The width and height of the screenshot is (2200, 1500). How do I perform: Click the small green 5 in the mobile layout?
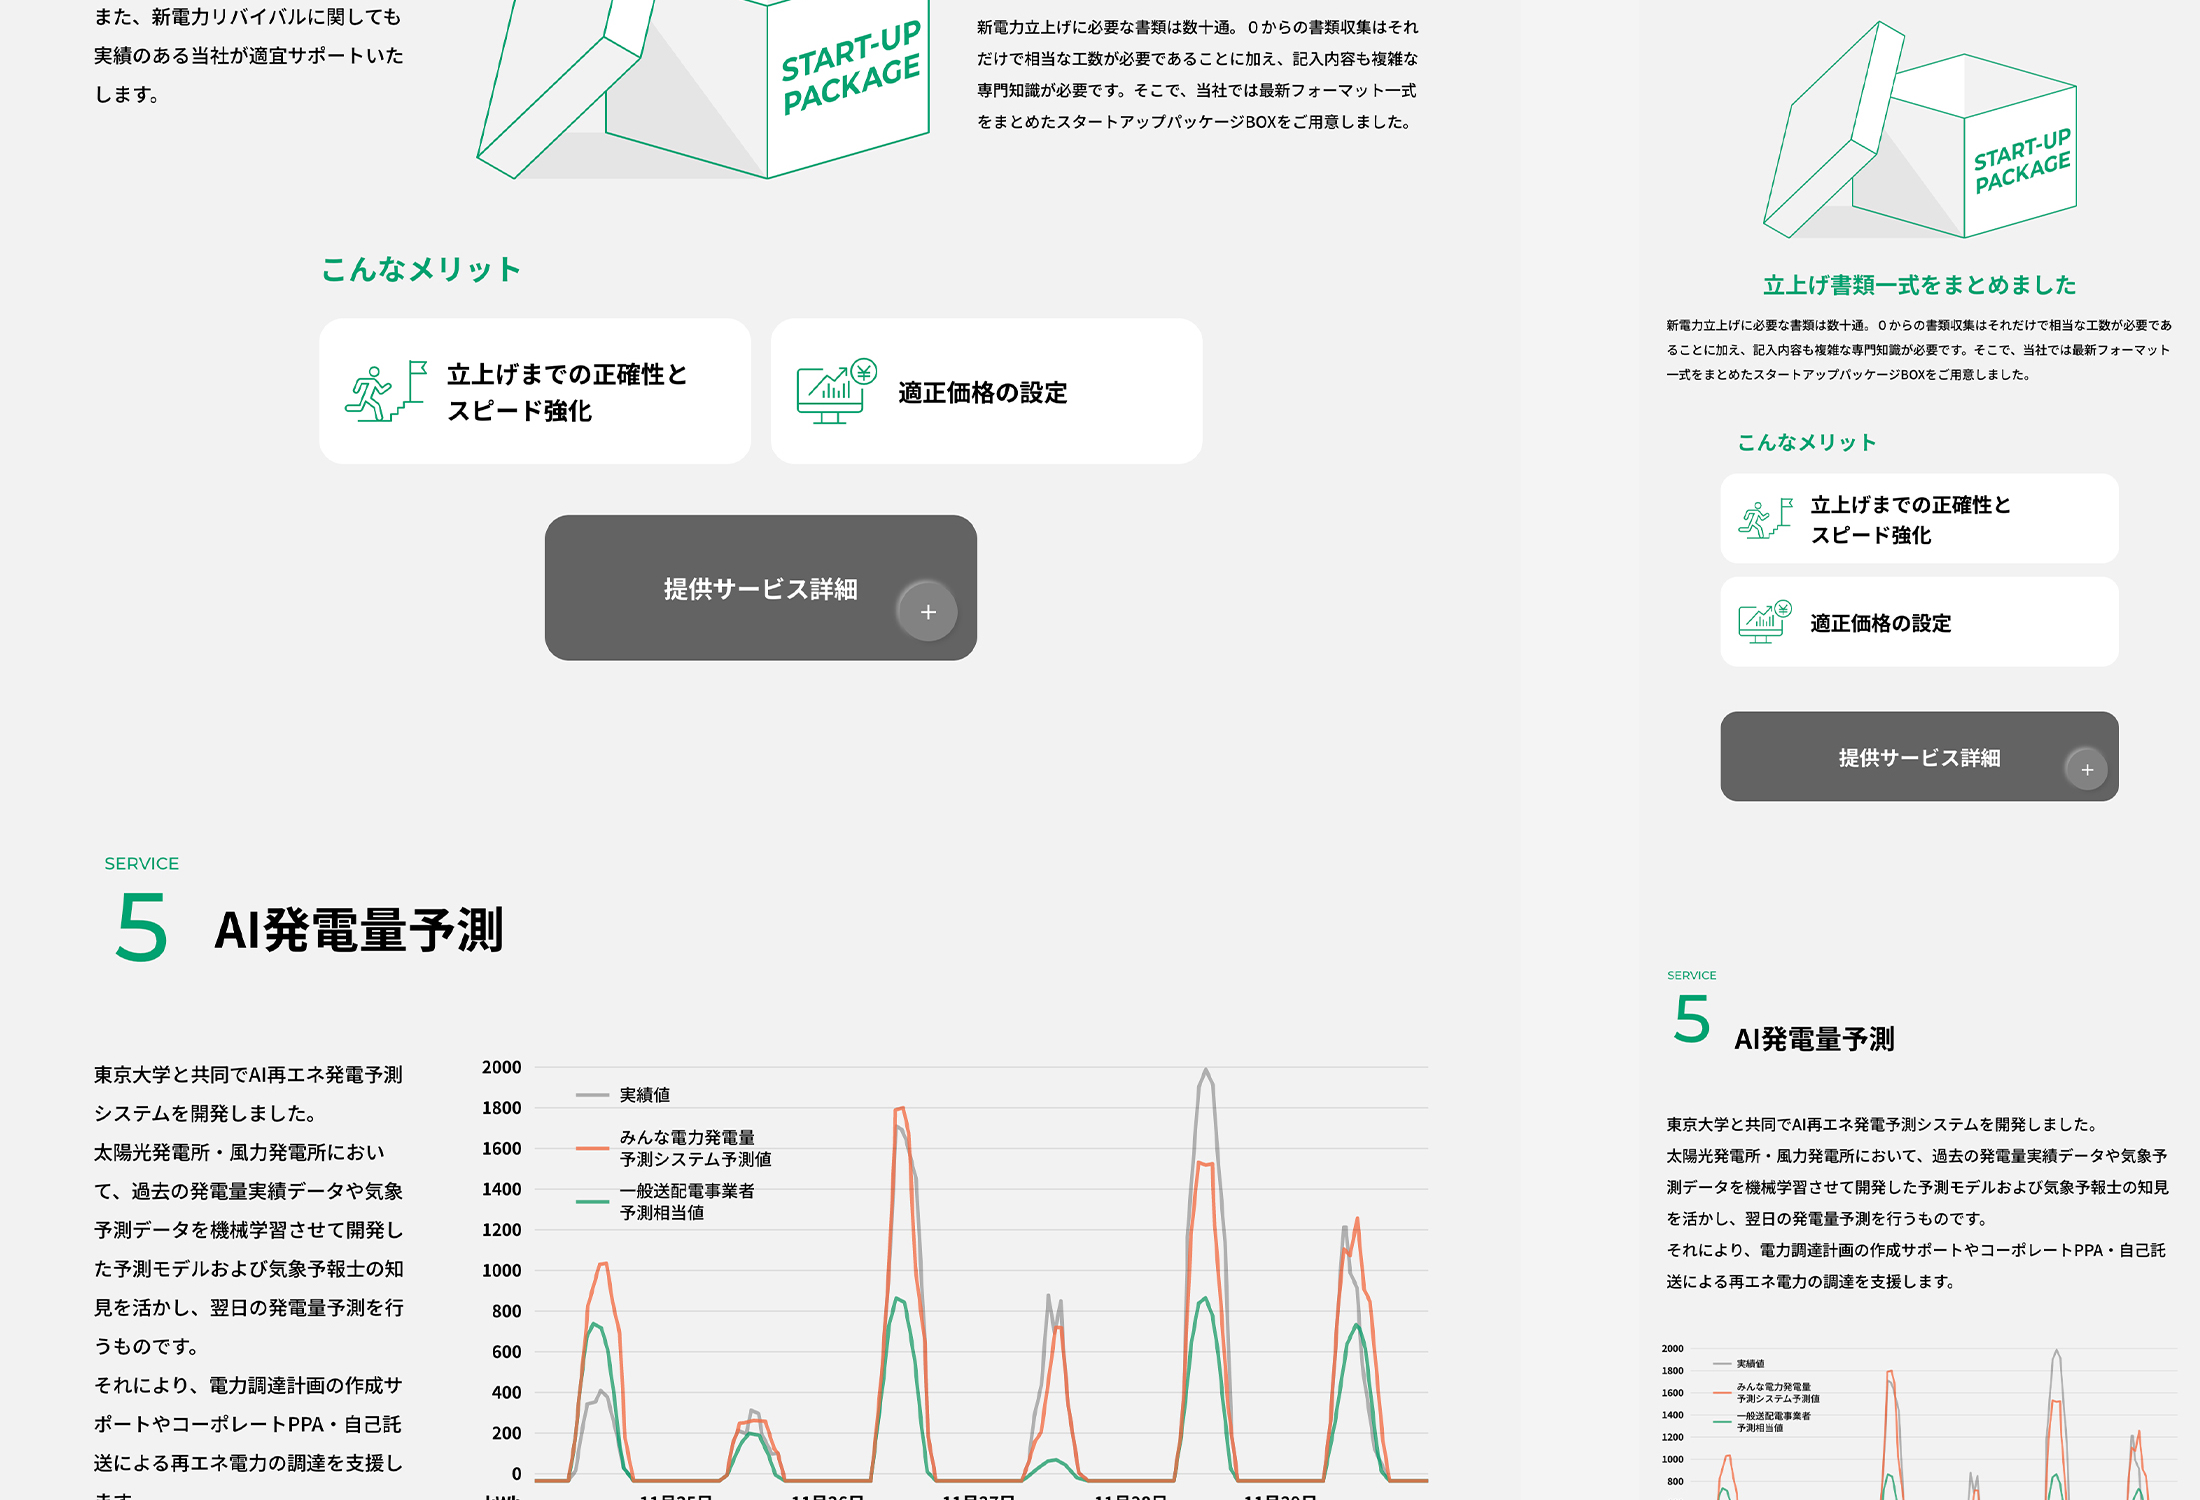pos(1692,1020)
